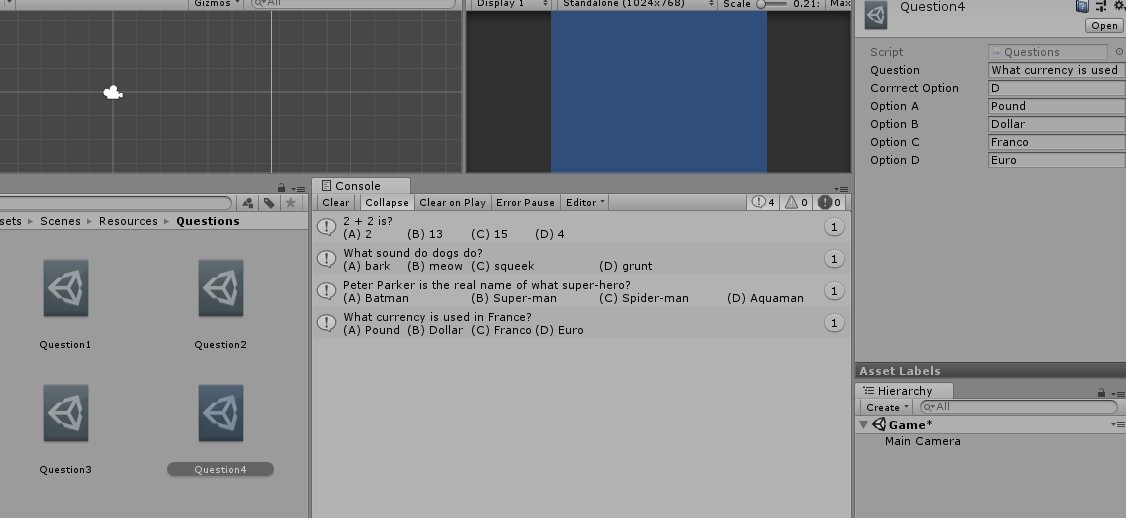
Task: Click the Question text field in Inspector
Action: [x=1056, y=70]
